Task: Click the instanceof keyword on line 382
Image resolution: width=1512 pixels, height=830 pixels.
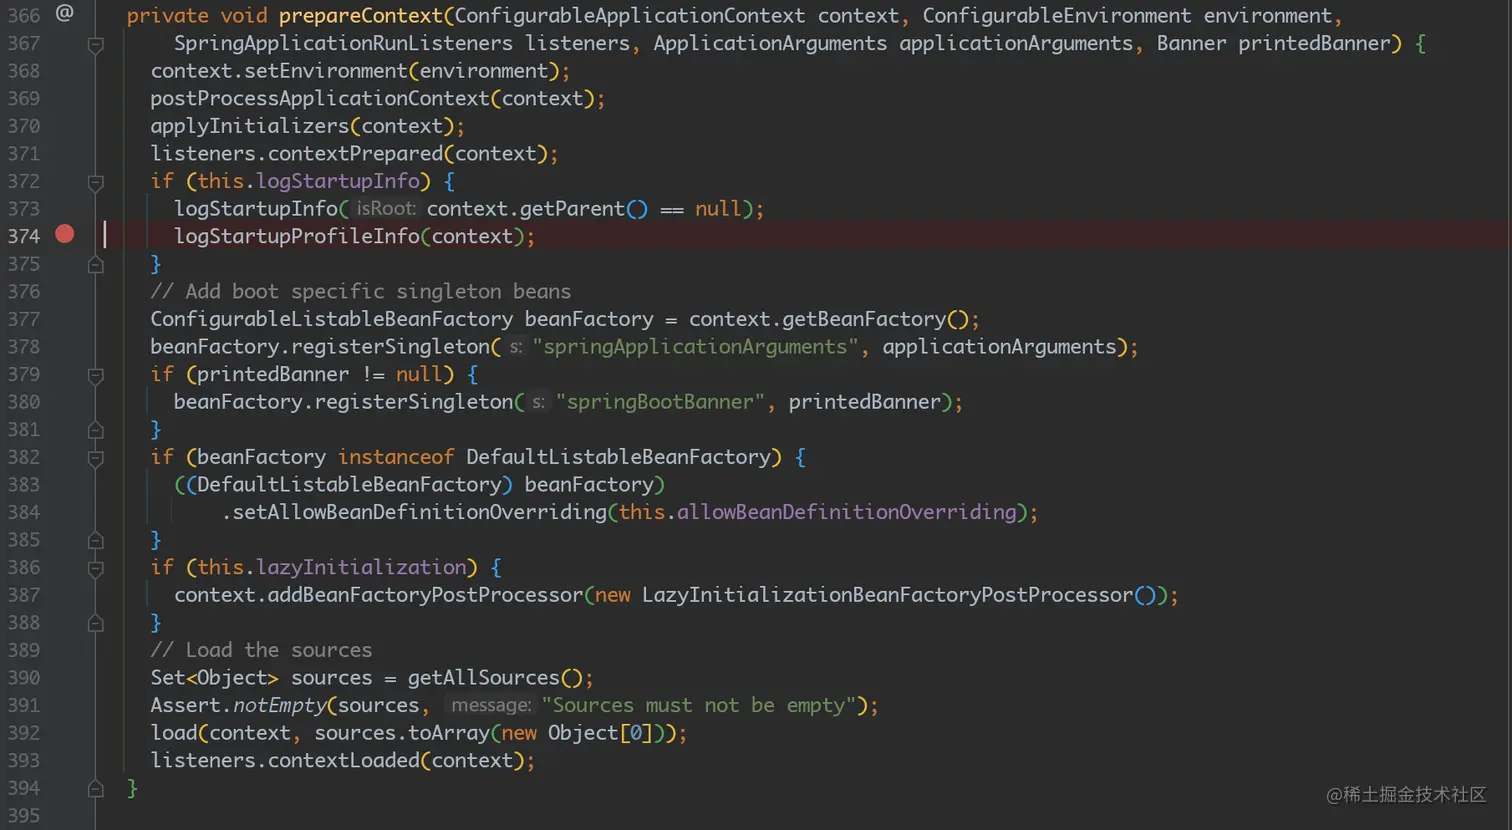Action: tap(396, 457)
